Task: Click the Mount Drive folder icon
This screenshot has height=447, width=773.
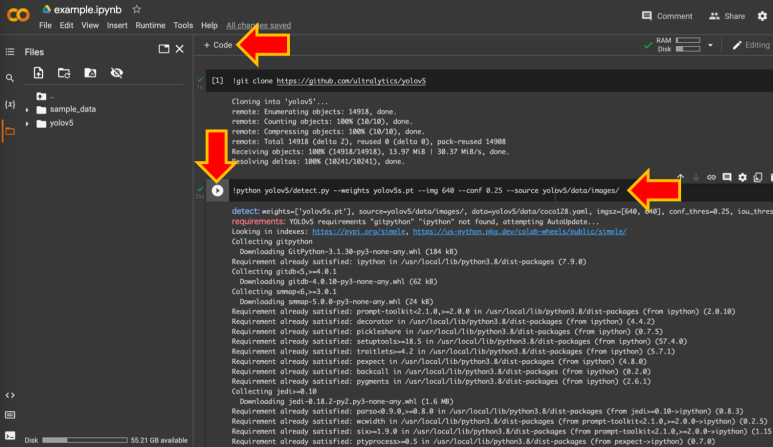Action: pyautogui.click(x=90, y=73)
